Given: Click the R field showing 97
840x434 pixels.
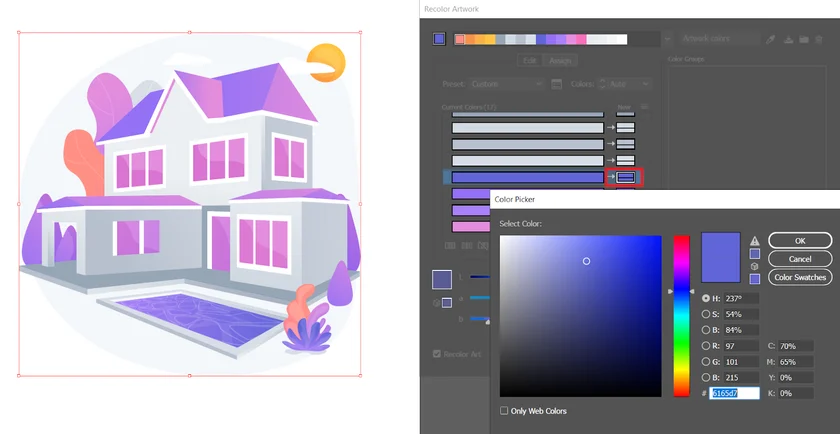Looking at the screenshot, I should (742, 346).
